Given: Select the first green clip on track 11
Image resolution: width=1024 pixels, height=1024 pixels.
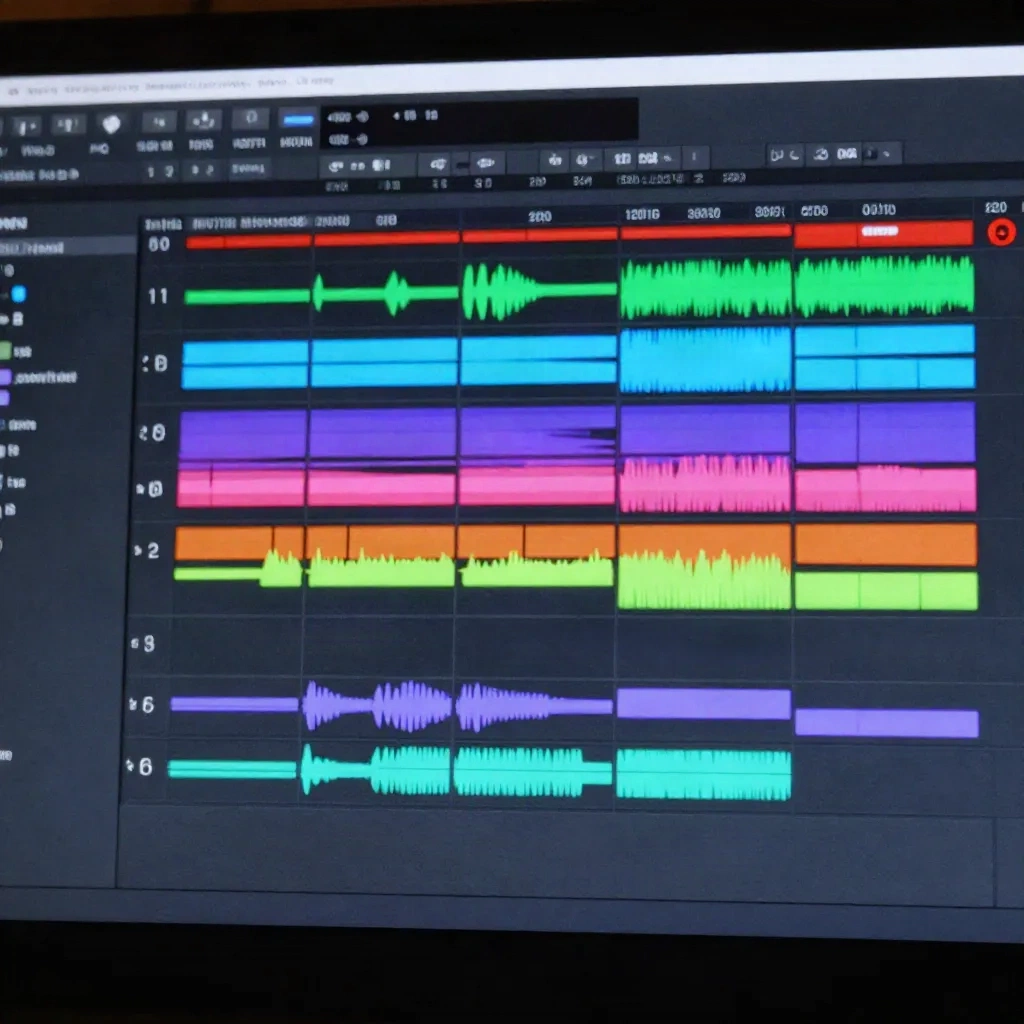Looking at the screenshot, I should pyautogui.click(x=247, y=297).
